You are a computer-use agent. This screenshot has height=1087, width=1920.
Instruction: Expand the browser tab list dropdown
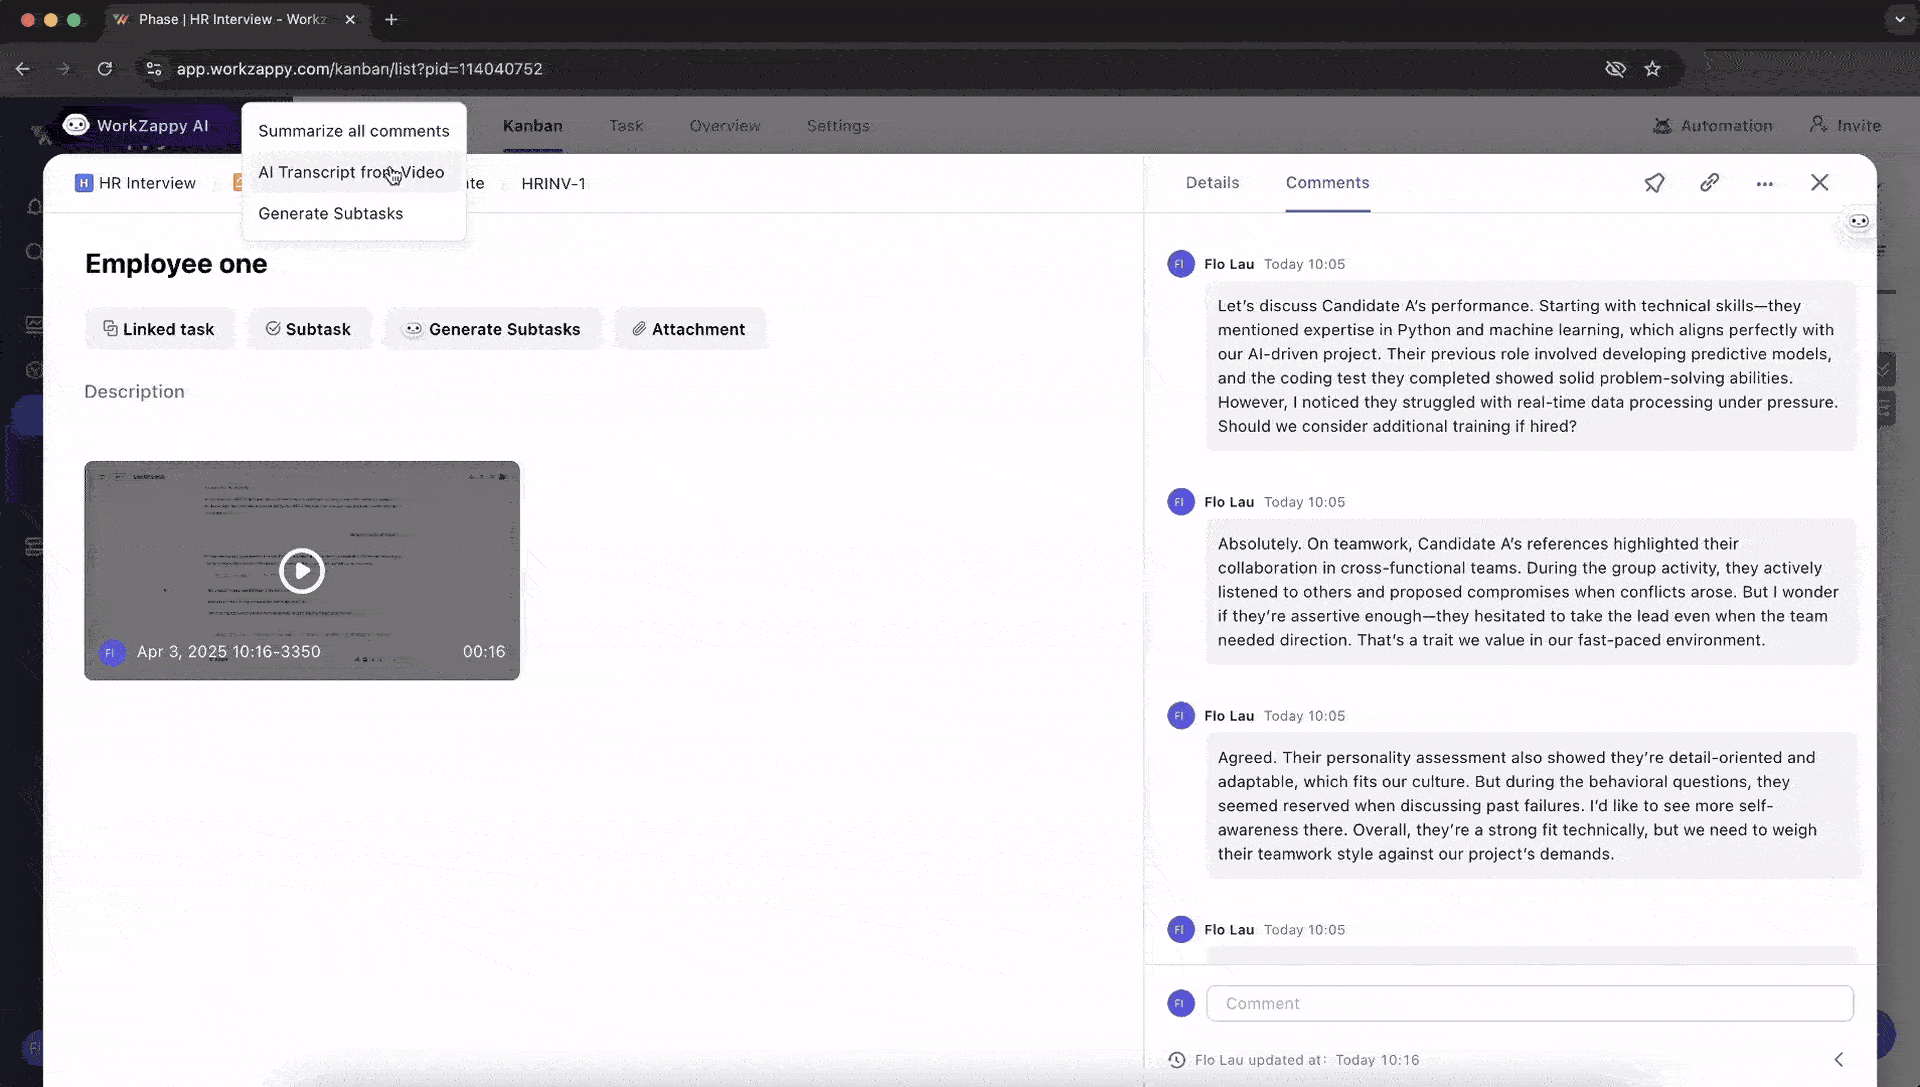pos(1899,19)
